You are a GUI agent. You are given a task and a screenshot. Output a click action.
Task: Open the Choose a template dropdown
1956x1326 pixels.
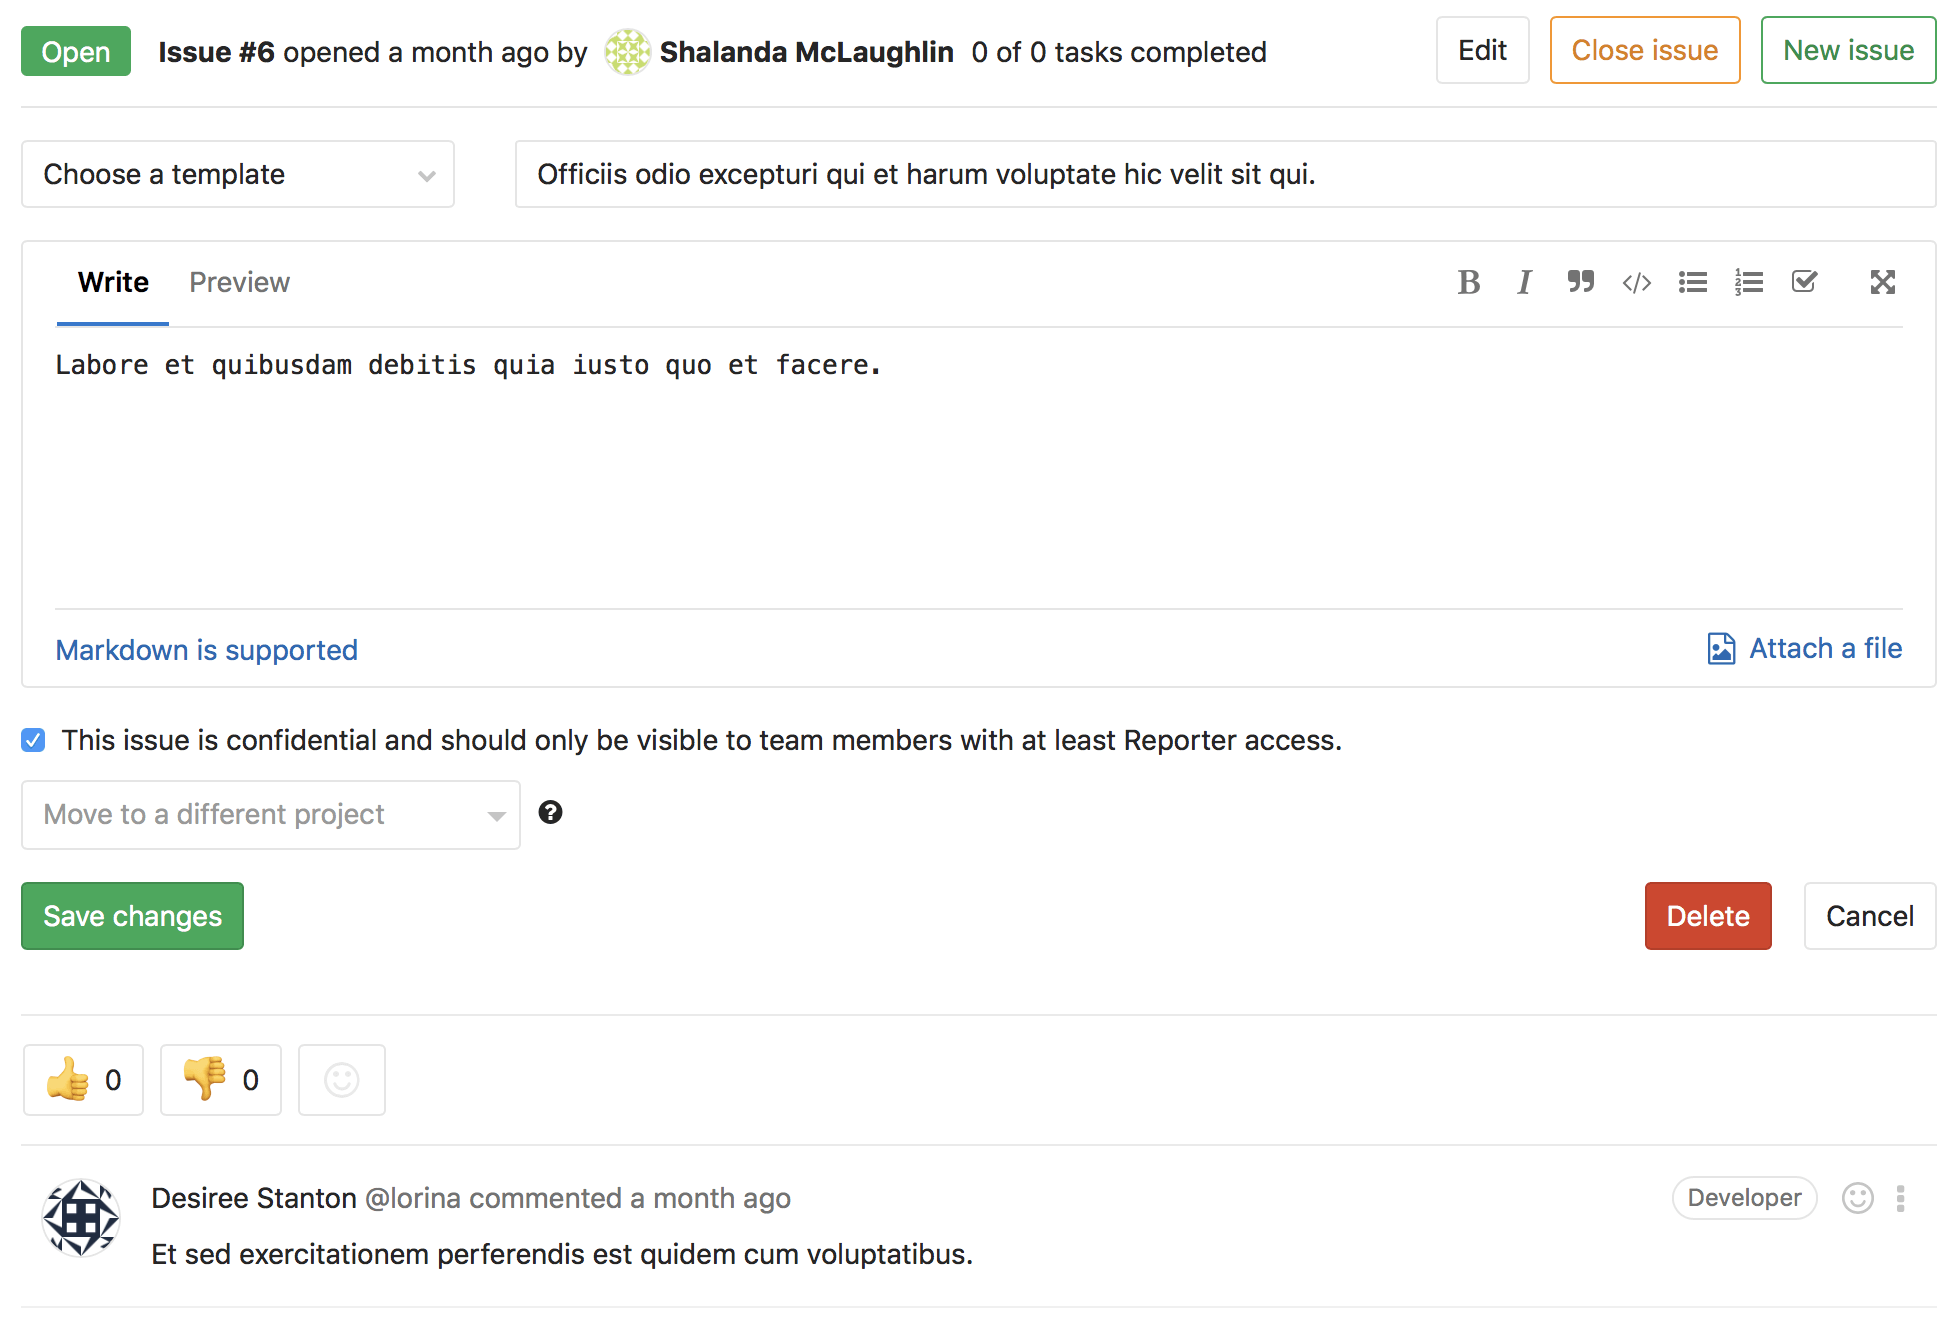(237, 174)
